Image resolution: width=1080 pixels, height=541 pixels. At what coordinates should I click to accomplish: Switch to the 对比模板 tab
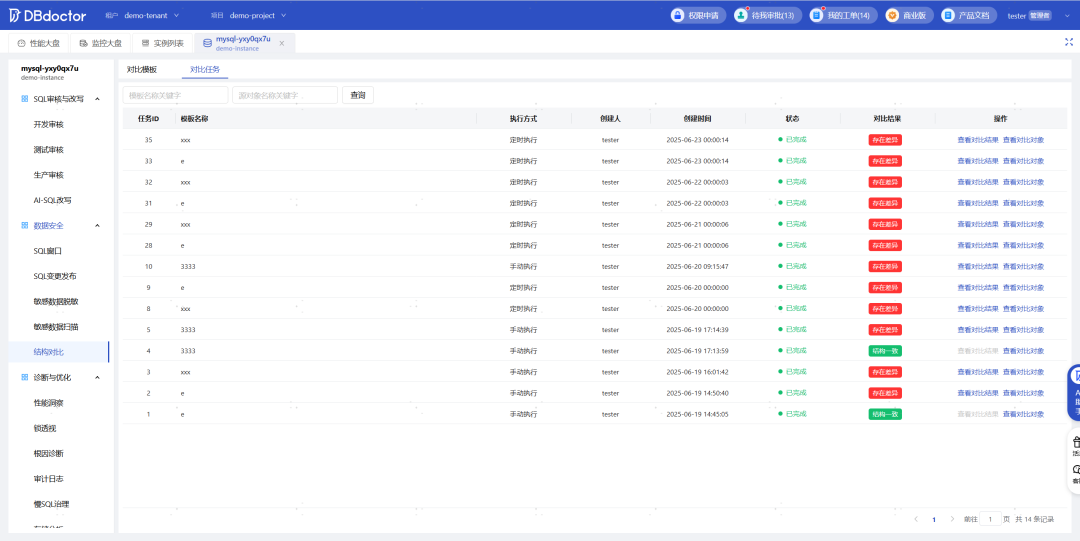pos(142,70)
